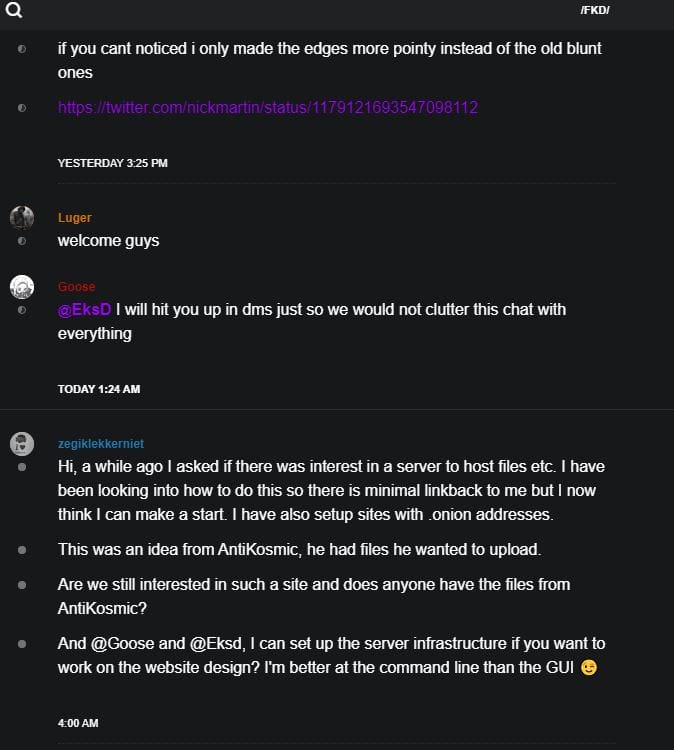This screenshot has width=674, height=750.
Task: Open the /FKD/ channel header
Action: tap(595, 10)
